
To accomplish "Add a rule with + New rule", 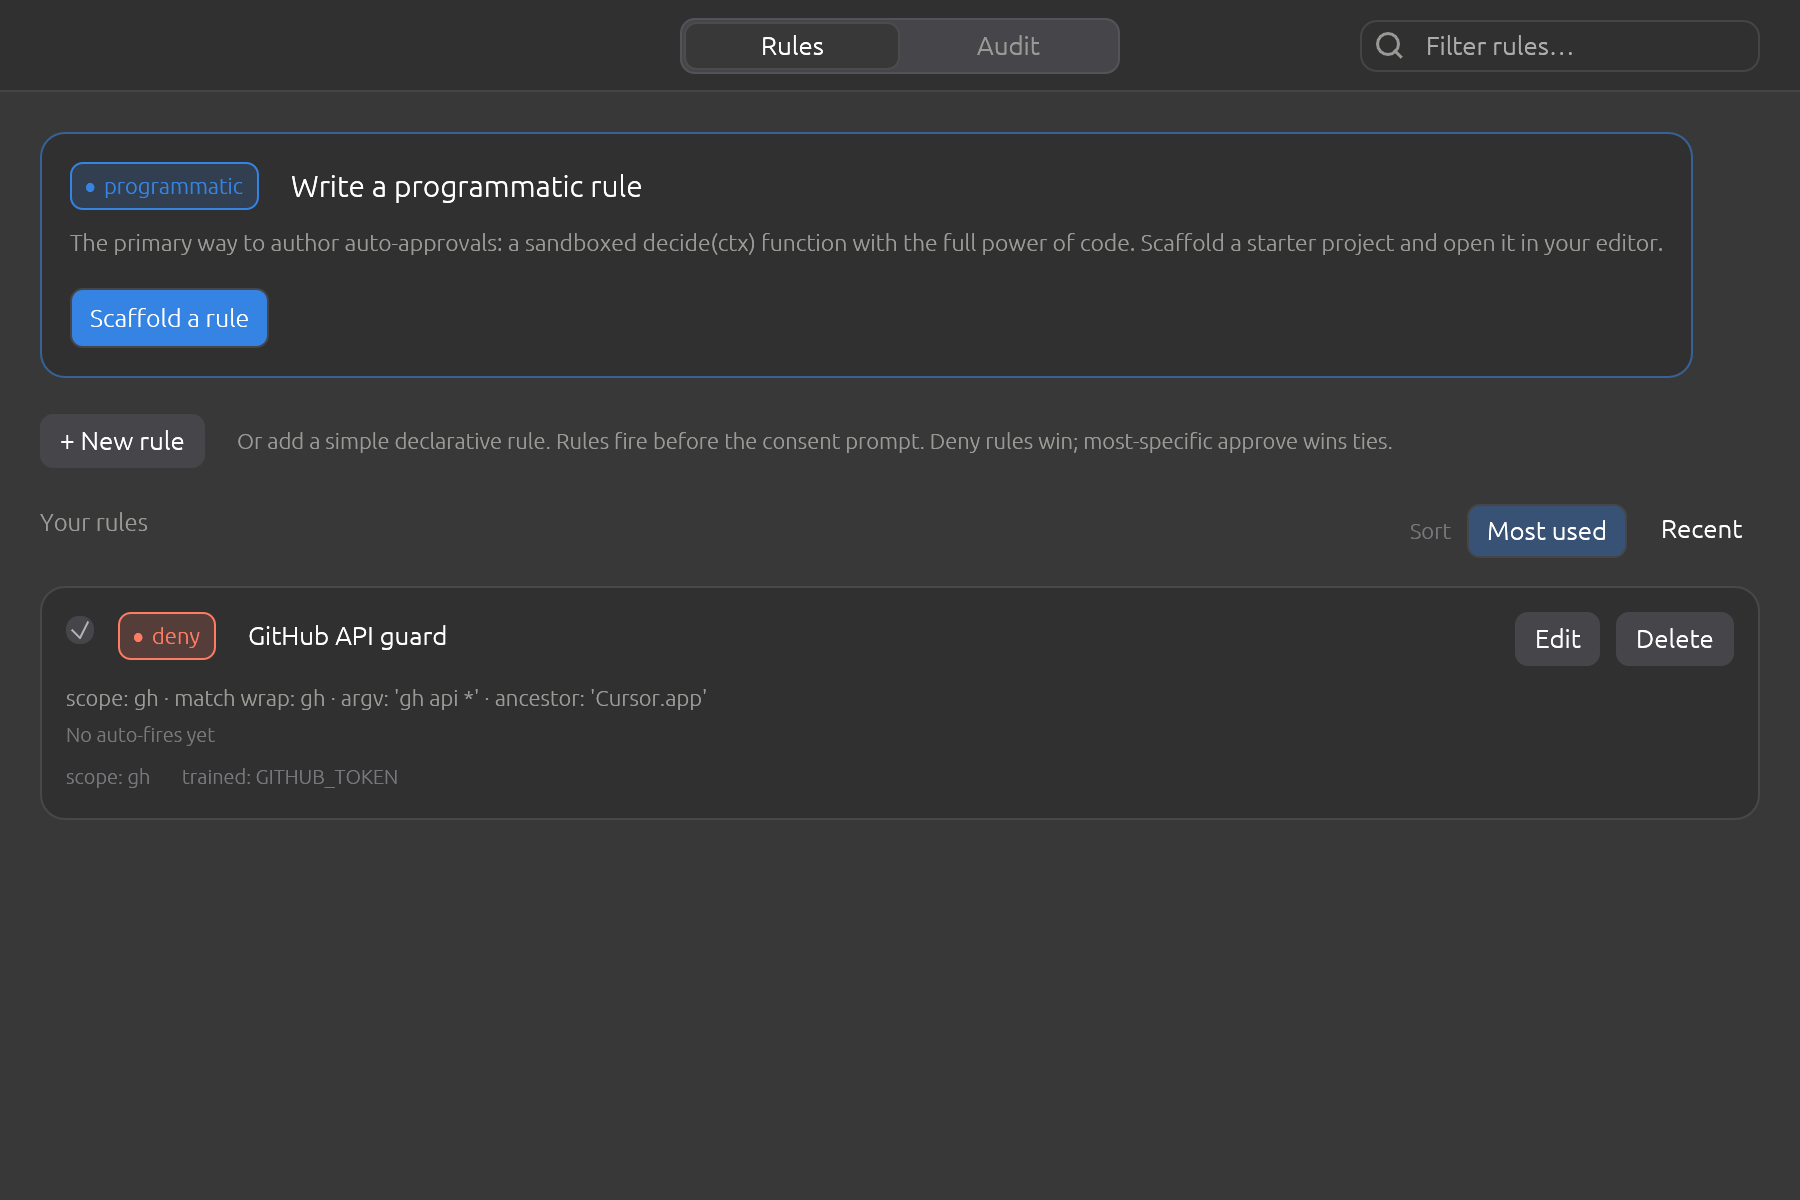I will pyautogui.click(x=122, y=441).
